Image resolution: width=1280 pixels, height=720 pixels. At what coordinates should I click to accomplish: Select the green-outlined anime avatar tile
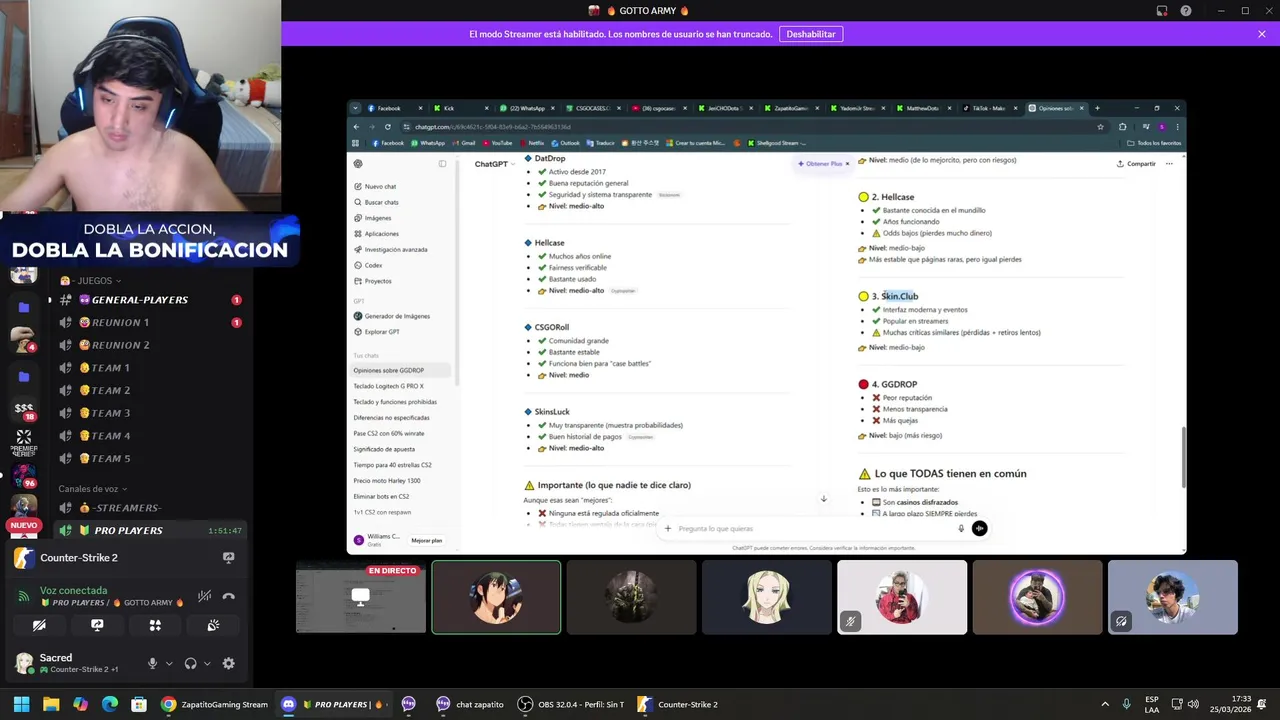click(x=496, y=597)
